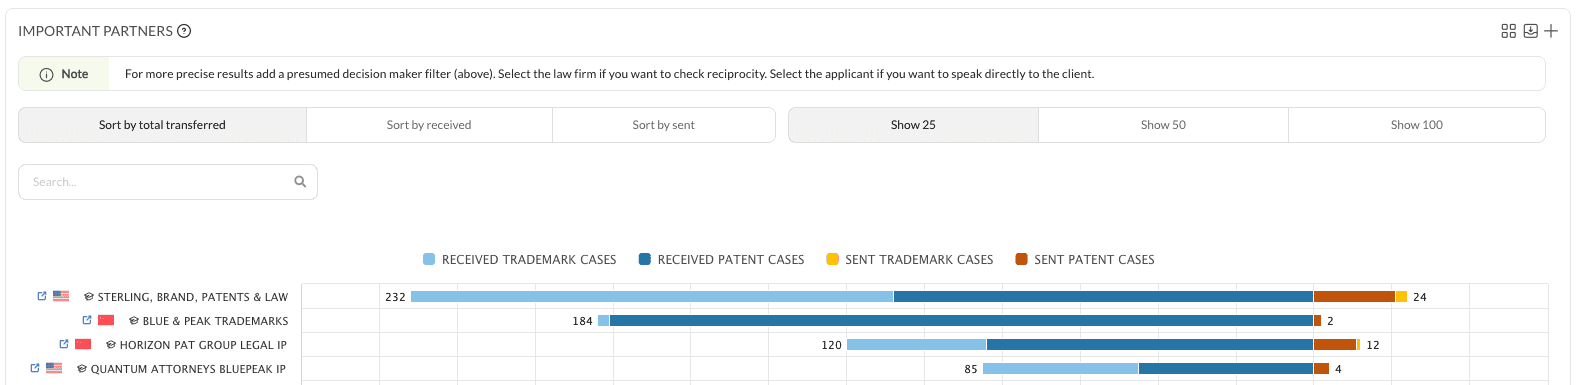This screenshot has height=385, width=1578.
Task: Click the plus icon to add widget
Action: [1551, 31]
